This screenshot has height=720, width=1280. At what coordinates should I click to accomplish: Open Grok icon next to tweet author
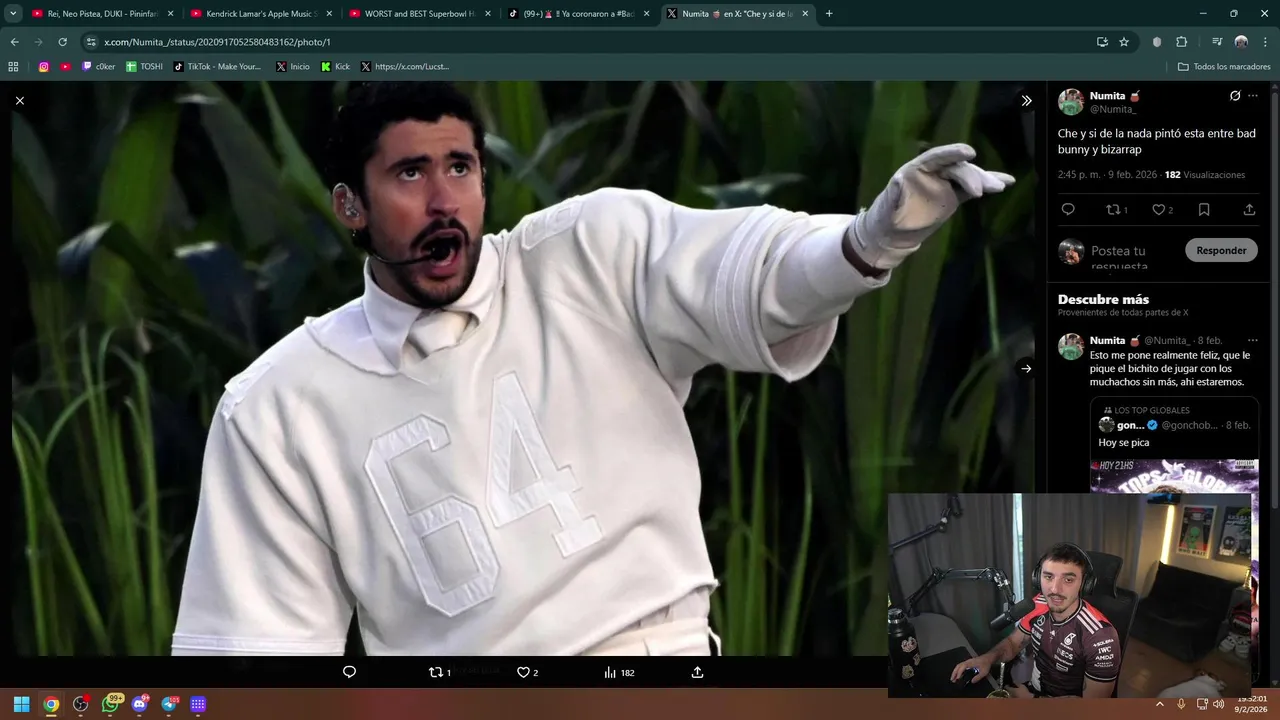coord(1235,96)
